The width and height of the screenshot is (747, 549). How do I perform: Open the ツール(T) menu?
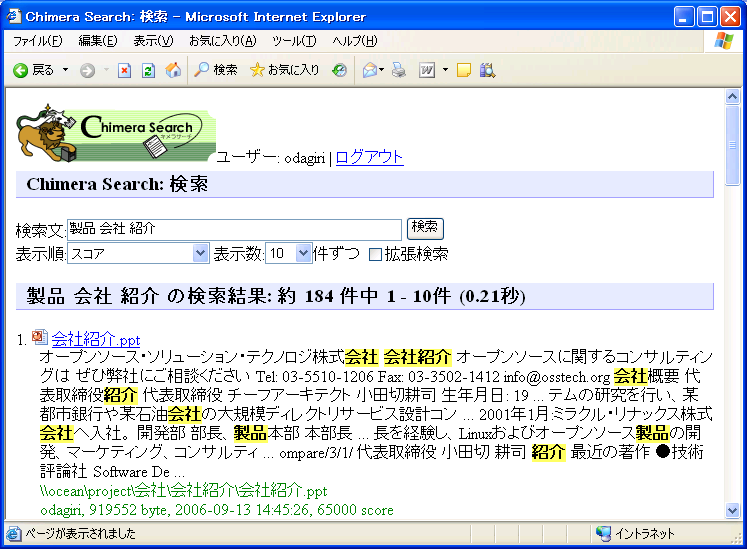coord(294,41)
